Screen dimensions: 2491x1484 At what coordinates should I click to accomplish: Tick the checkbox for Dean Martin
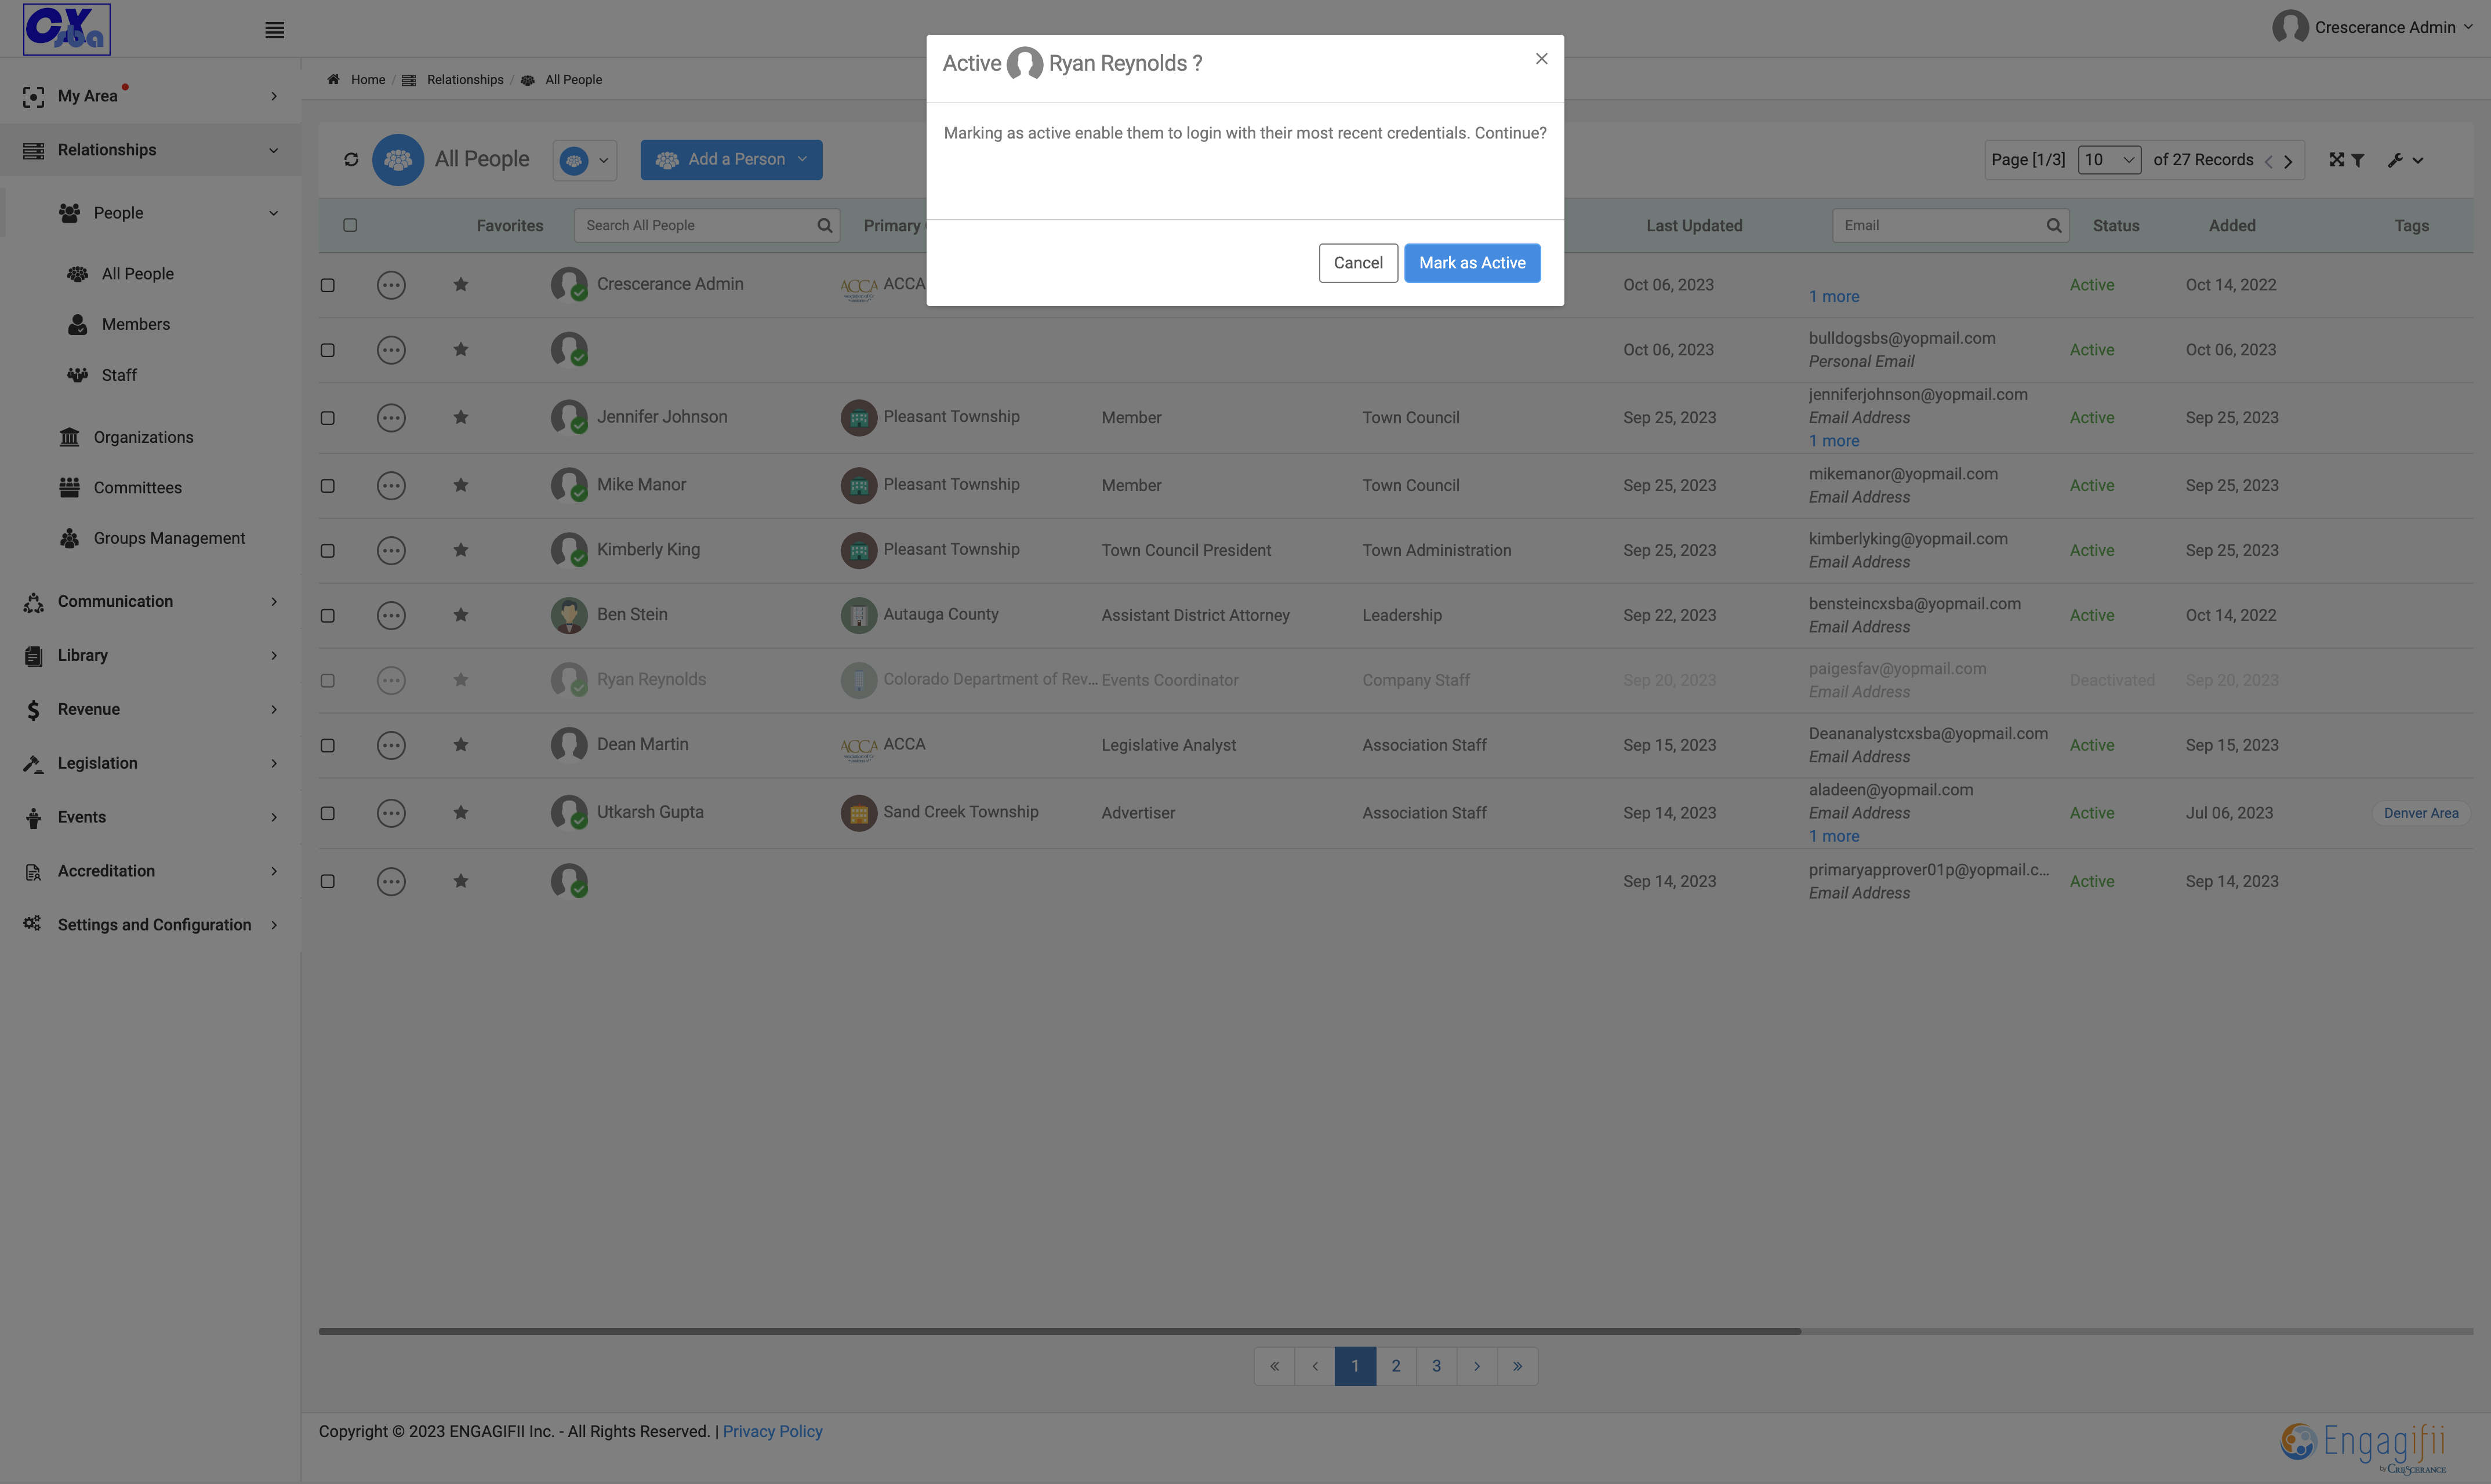327,745
